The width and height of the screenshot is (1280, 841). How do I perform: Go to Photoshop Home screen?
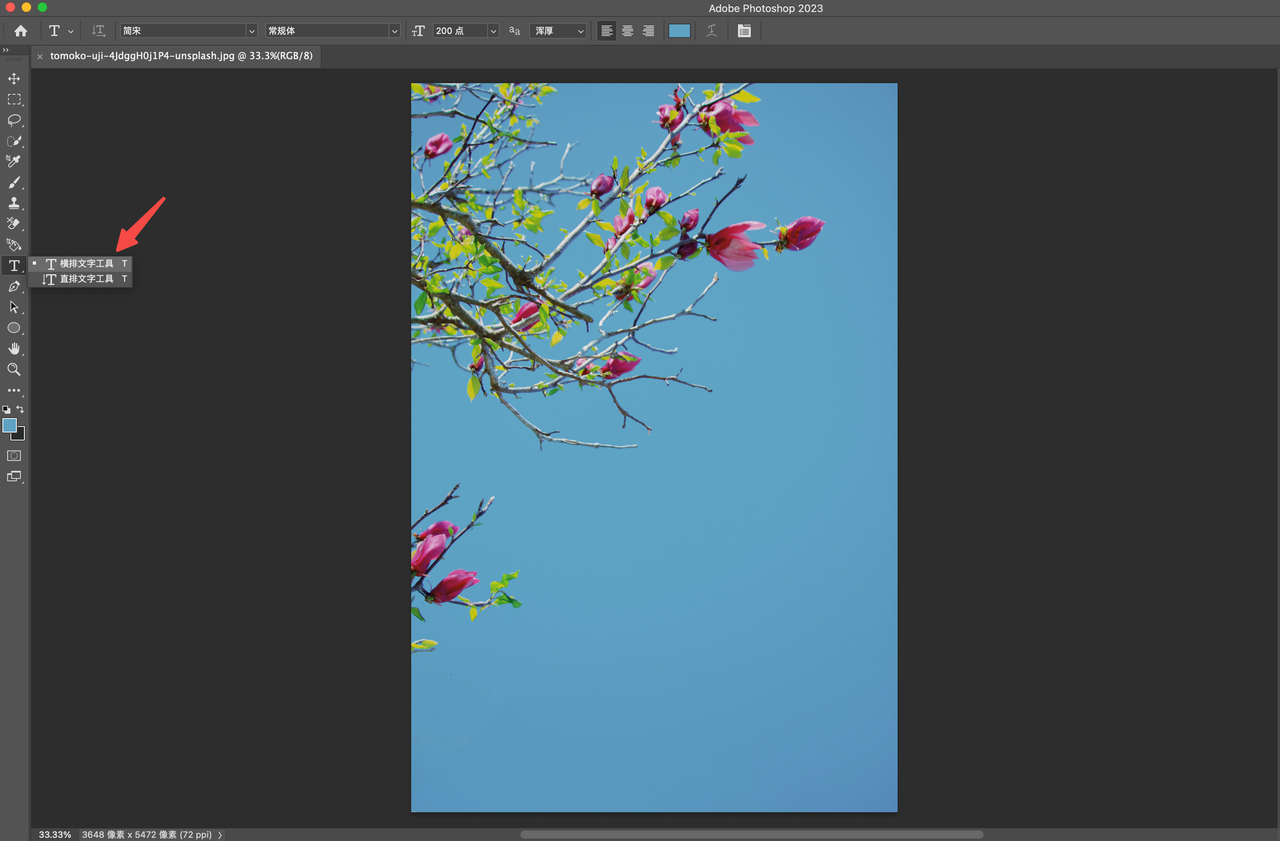20,31
